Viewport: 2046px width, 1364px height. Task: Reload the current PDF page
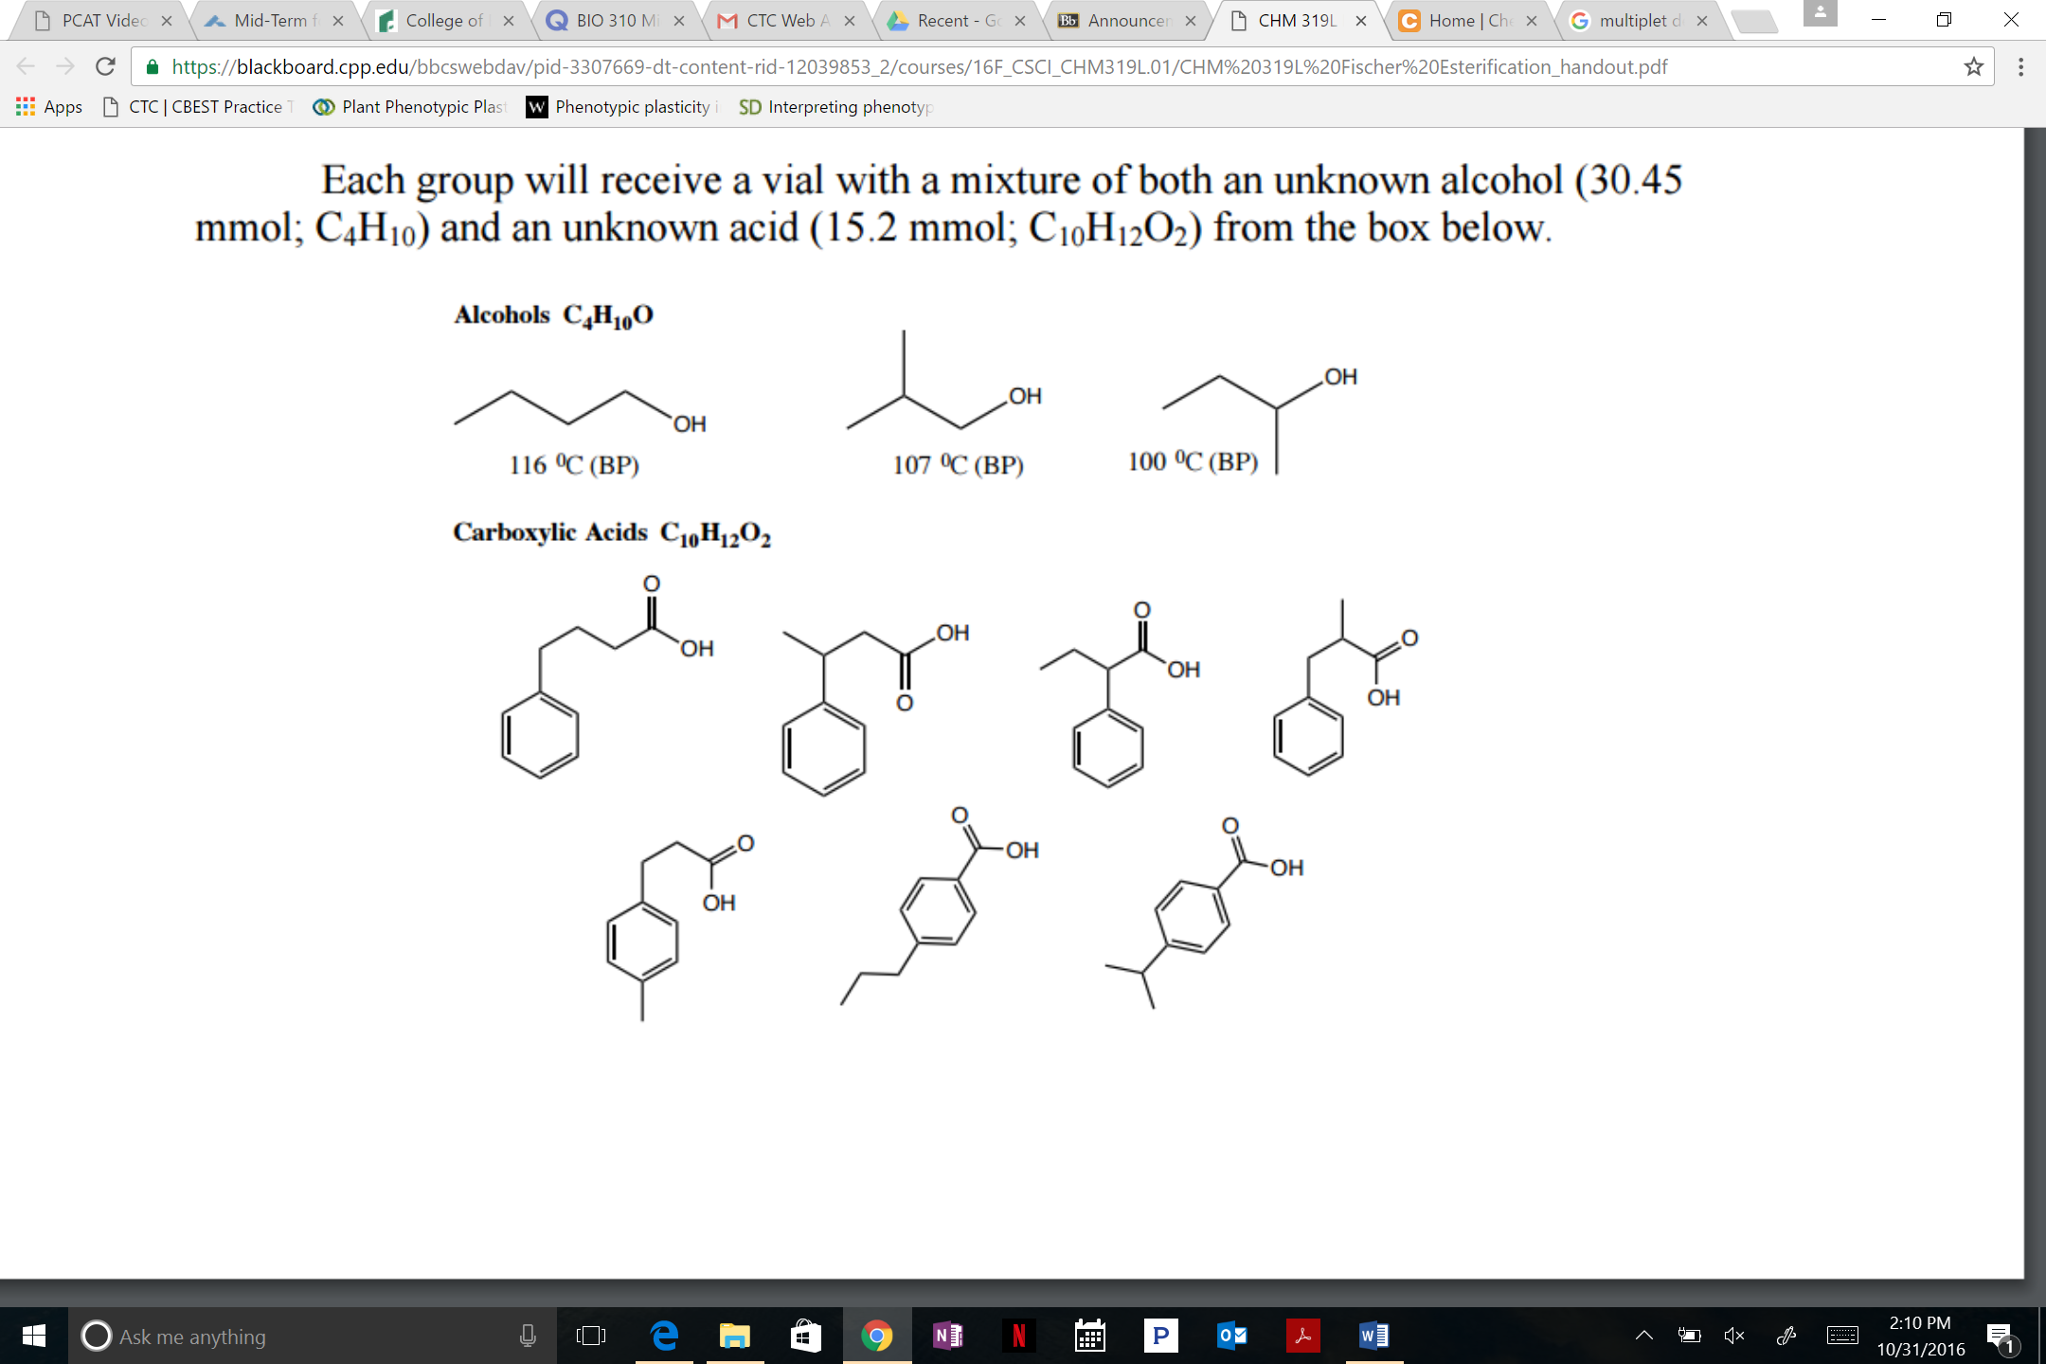click(104, 67)
